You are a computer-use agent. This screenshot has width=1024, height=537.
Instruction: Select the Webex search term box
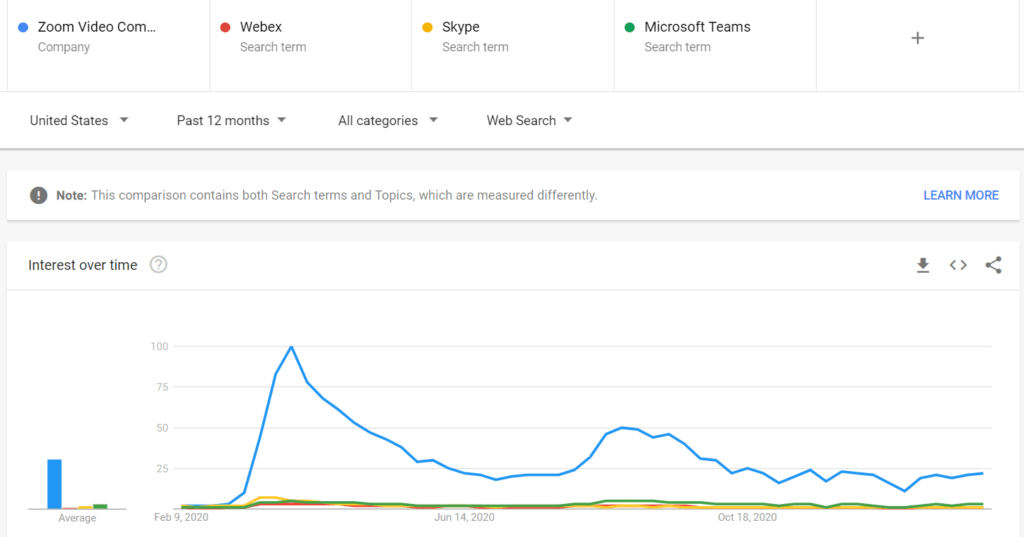272,36
